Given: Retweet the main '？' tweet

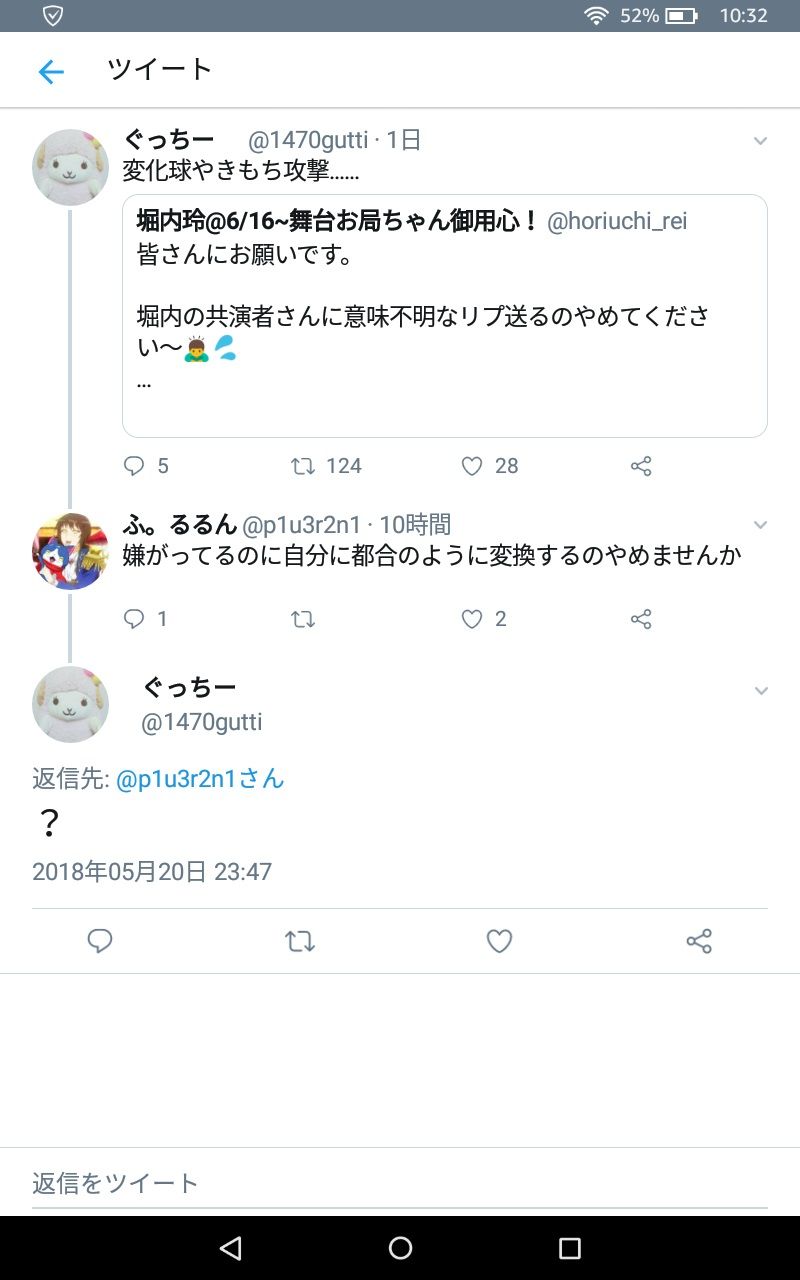Looking at the screenshot, I should coord(300,941).
